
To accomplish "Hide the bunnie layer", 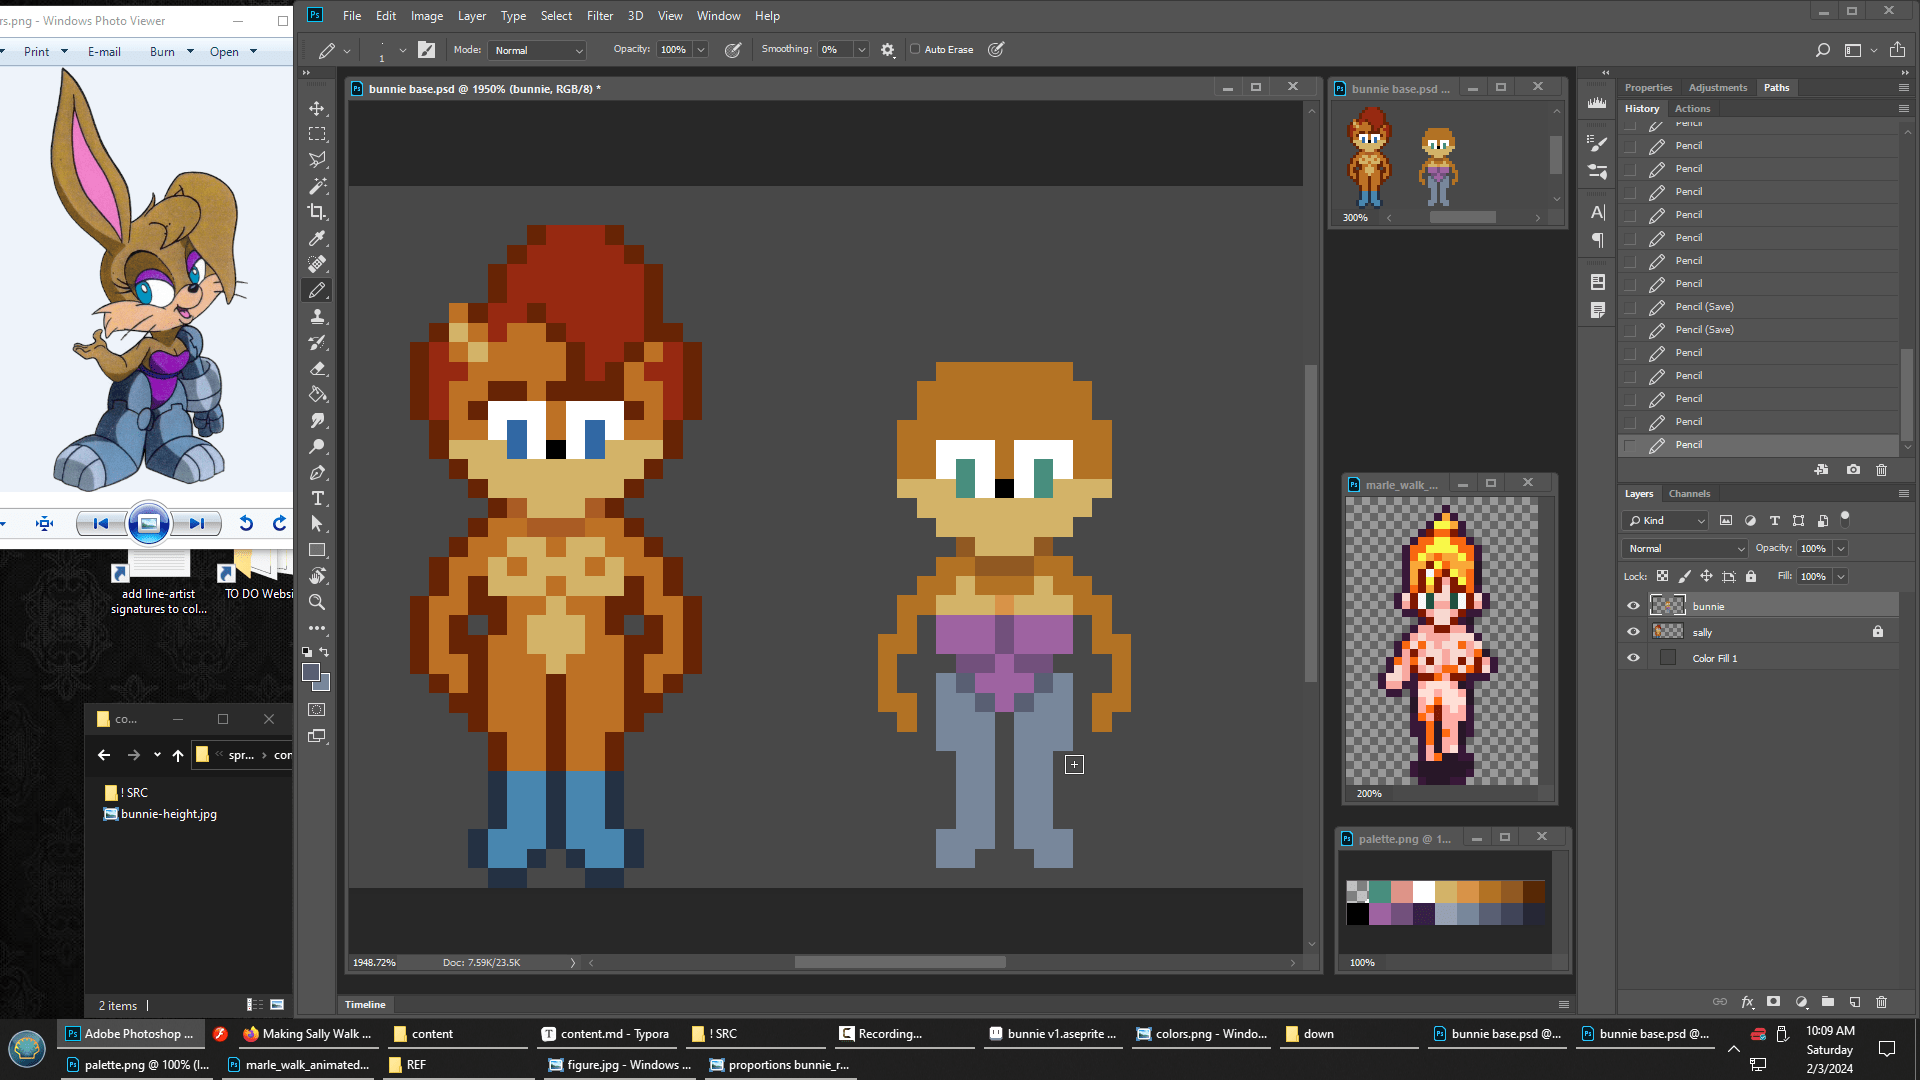I will tap(1633, 606).
